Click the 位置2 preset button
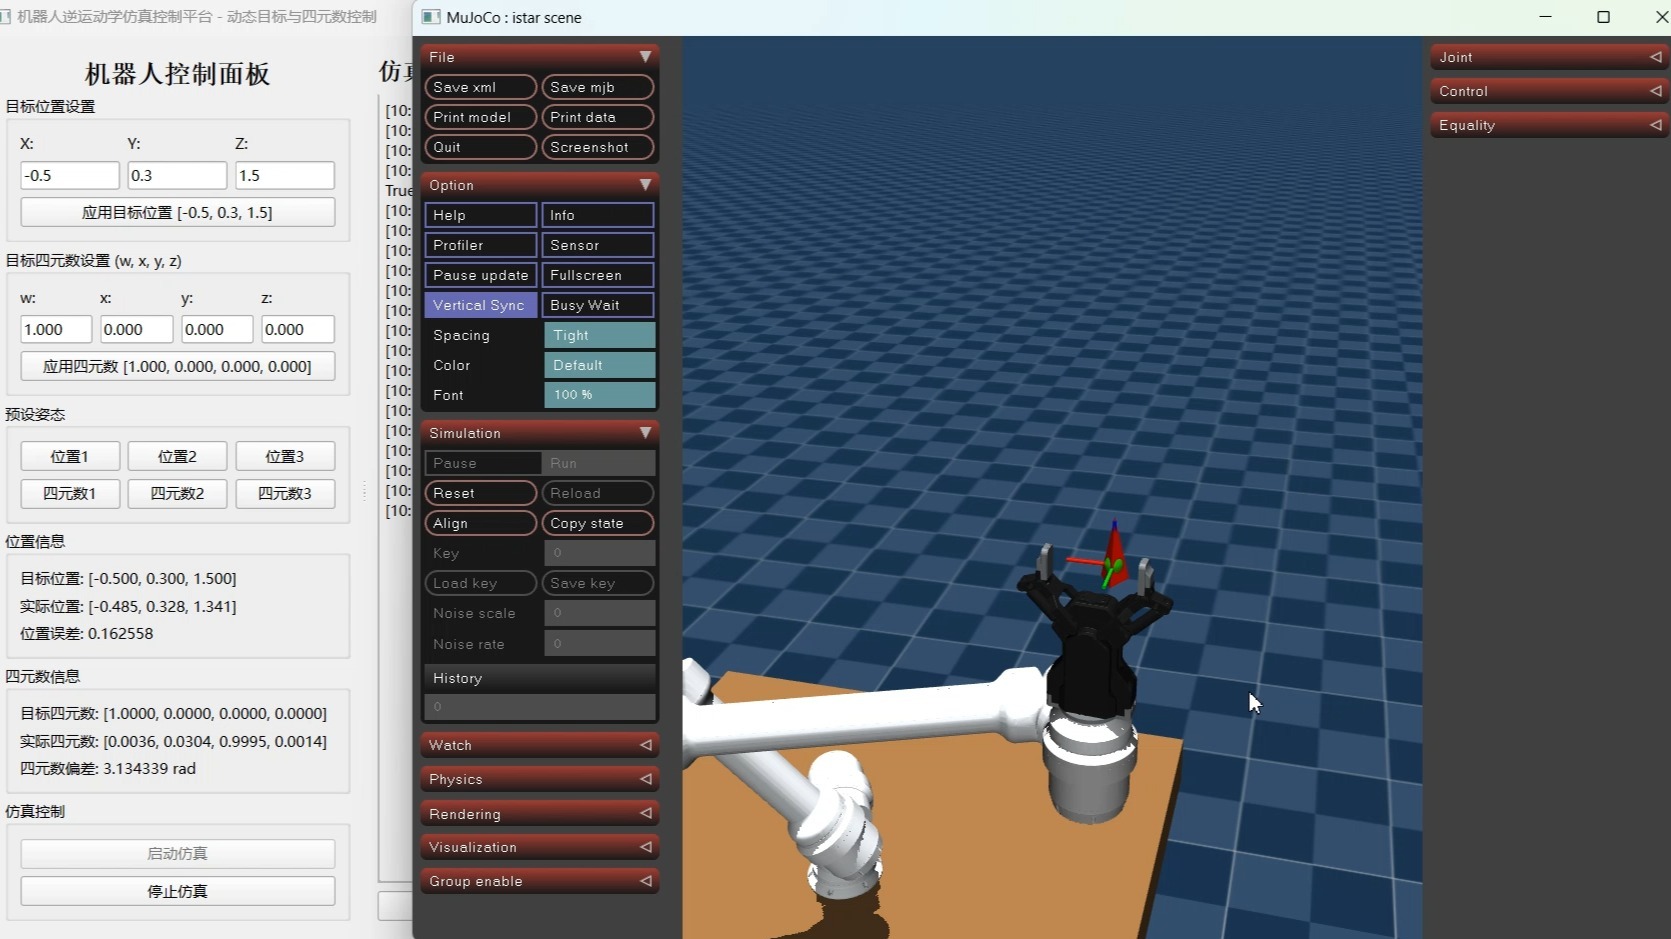This screenshot has width=1671, height=939. click(177, 456)
